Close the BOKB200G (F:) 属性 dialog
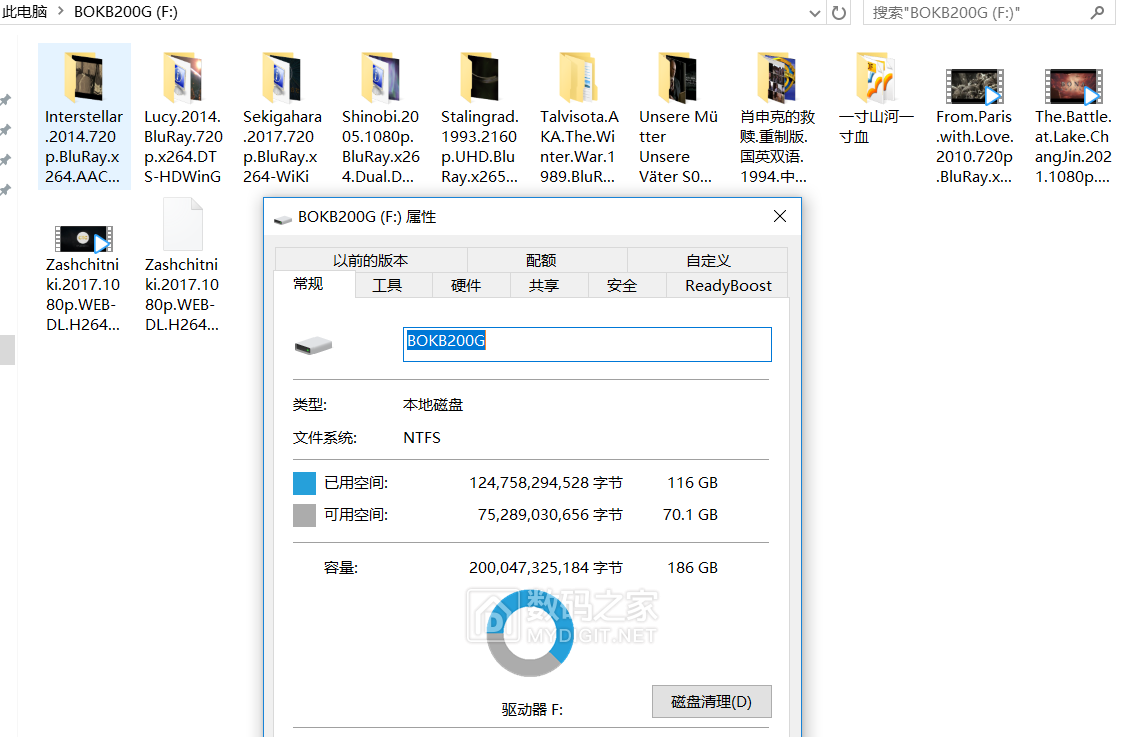1126x737 pixels. pos(780,216)
